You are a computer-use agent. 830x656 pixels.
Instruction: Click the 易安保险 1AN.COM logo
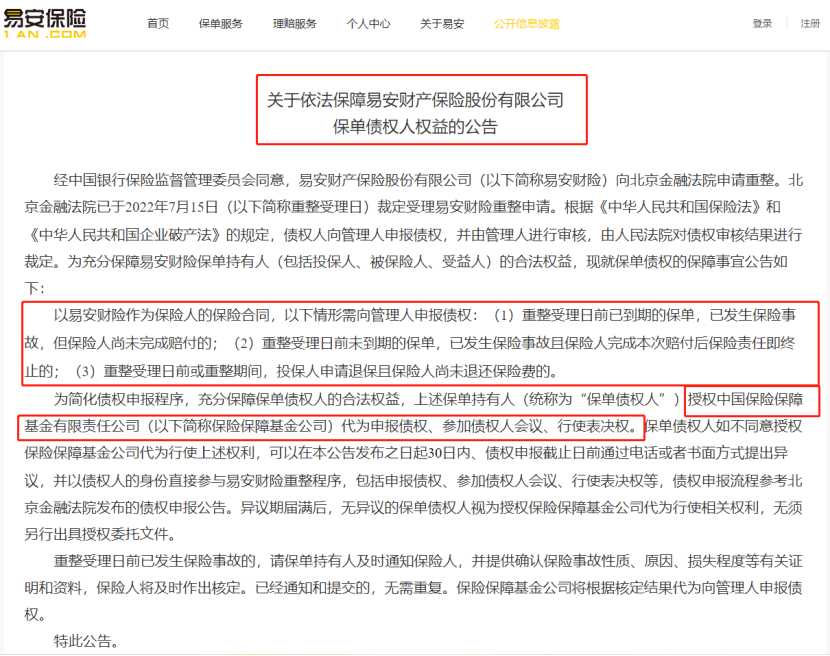(x=44, y=23)
